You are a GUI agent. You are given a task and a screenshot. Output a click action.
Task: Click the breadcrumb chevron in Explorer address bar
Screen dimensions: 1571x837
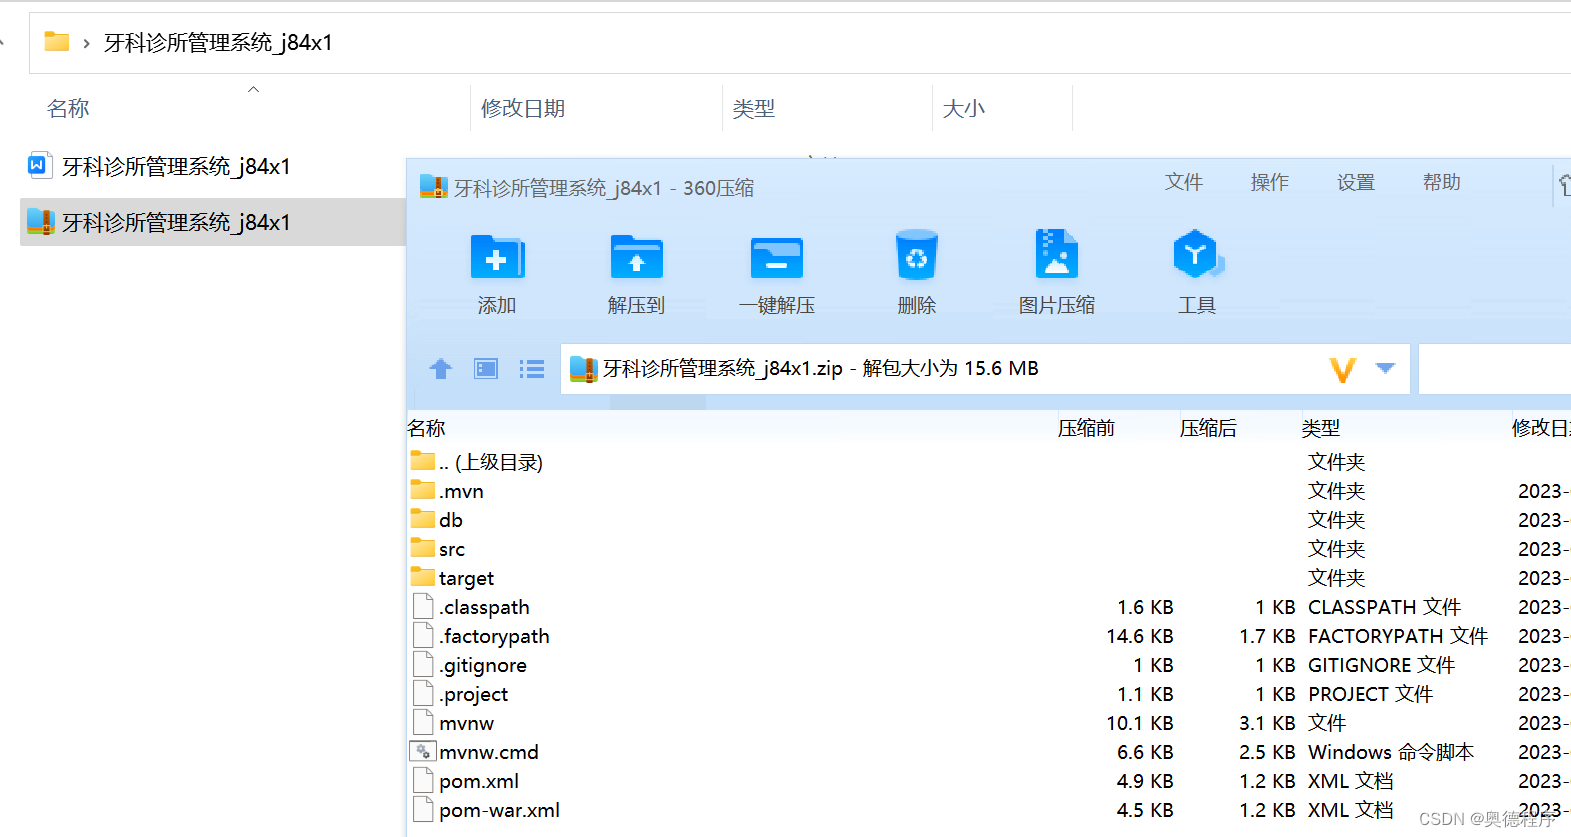tap(86, 43)
